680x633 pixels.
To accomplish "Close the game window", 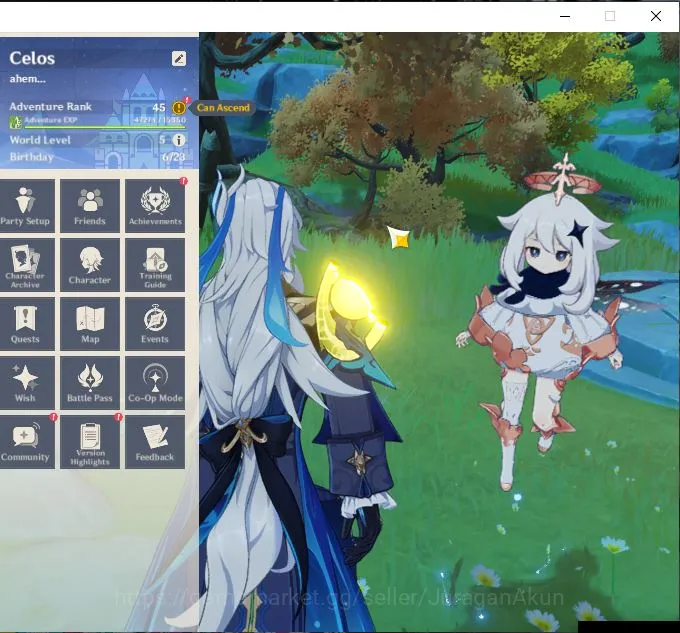I will click(x=656, y=16).
